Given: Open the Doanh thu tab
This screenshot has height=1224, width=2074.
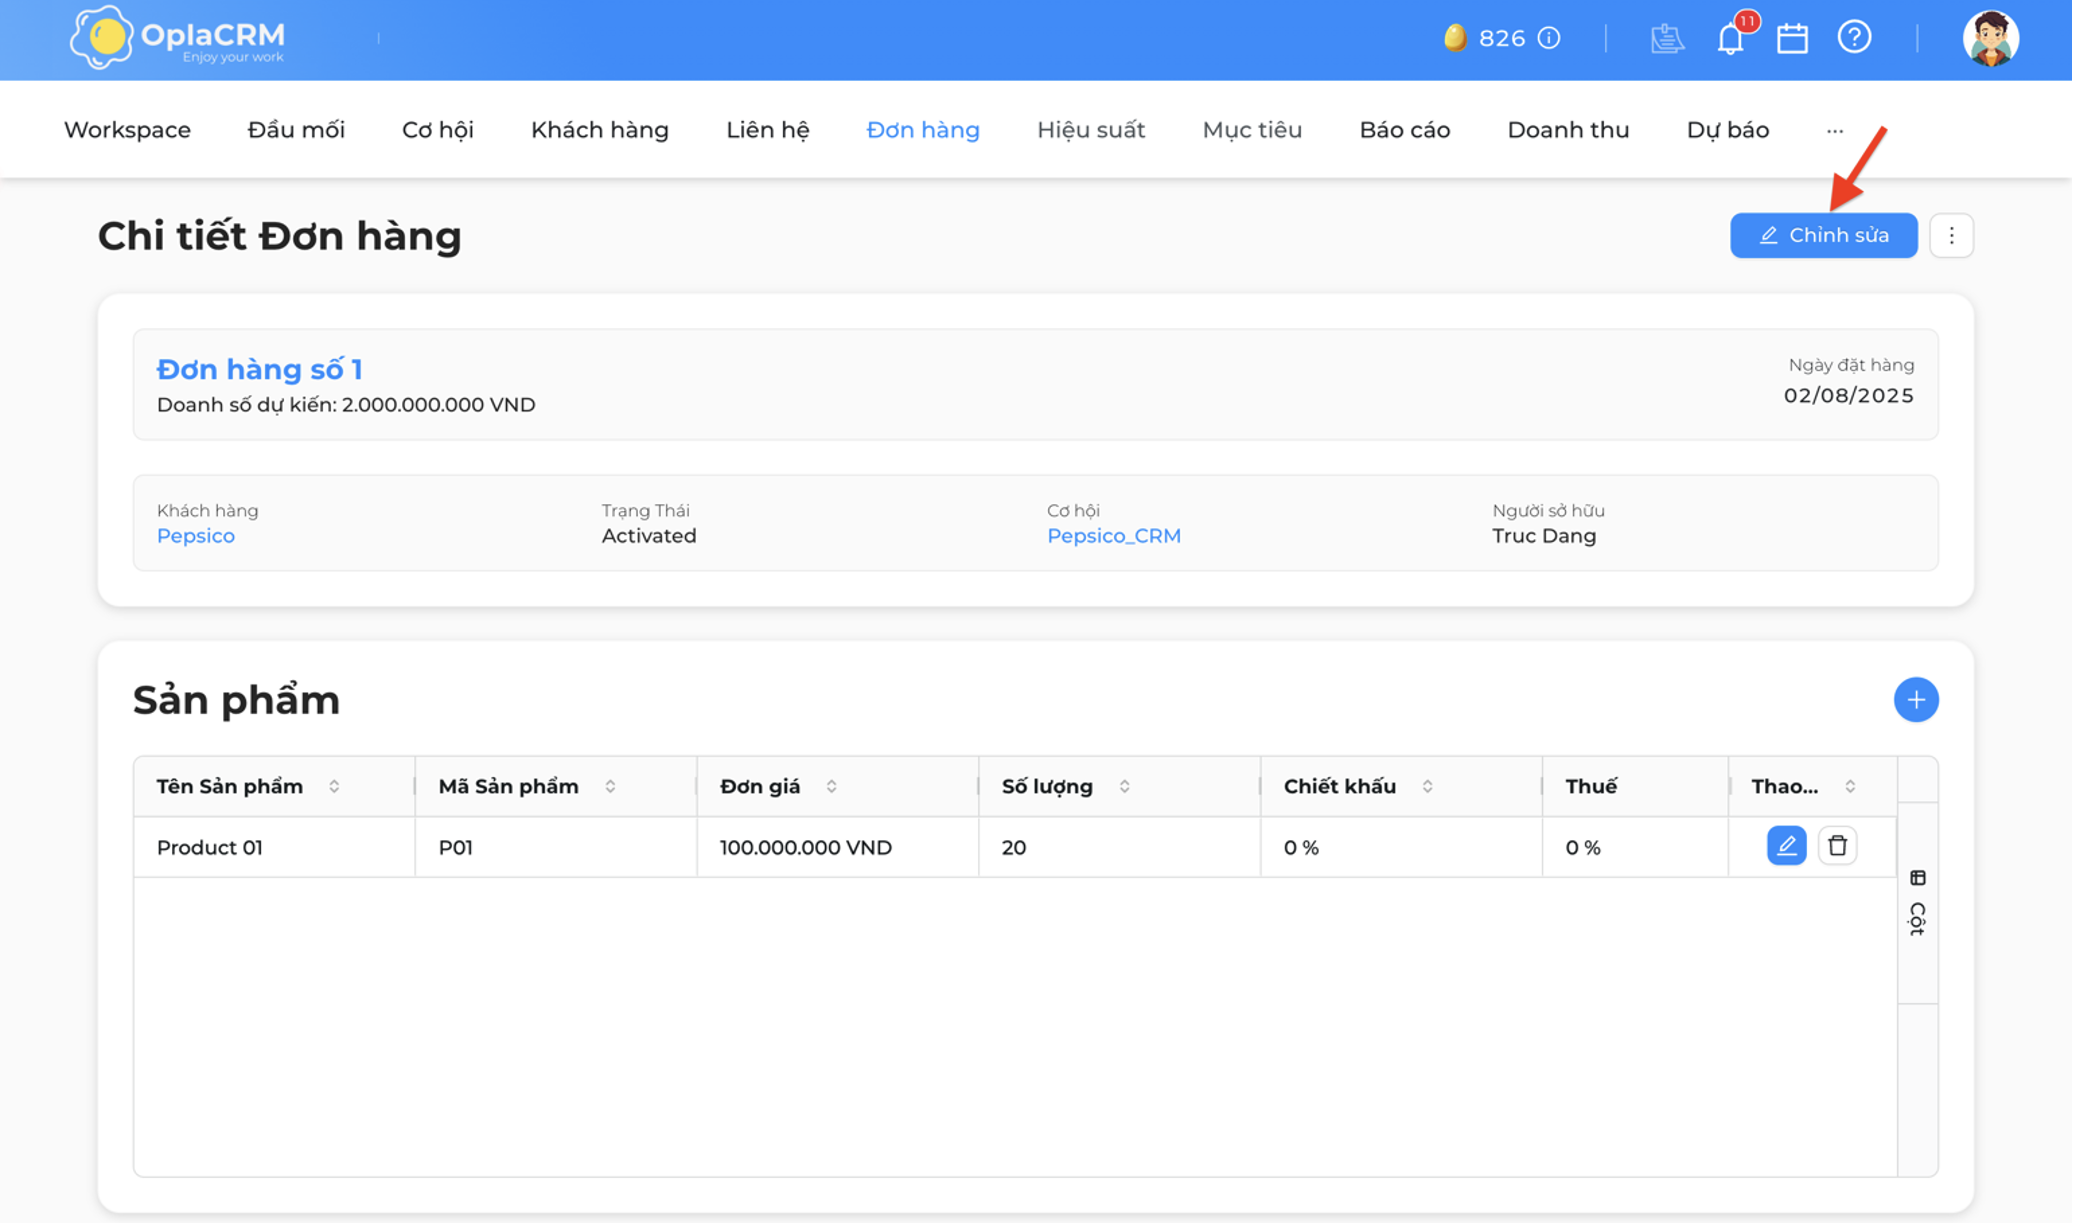Looking at the screenshot, I should pyautogui.click(x=1568, y=130).
